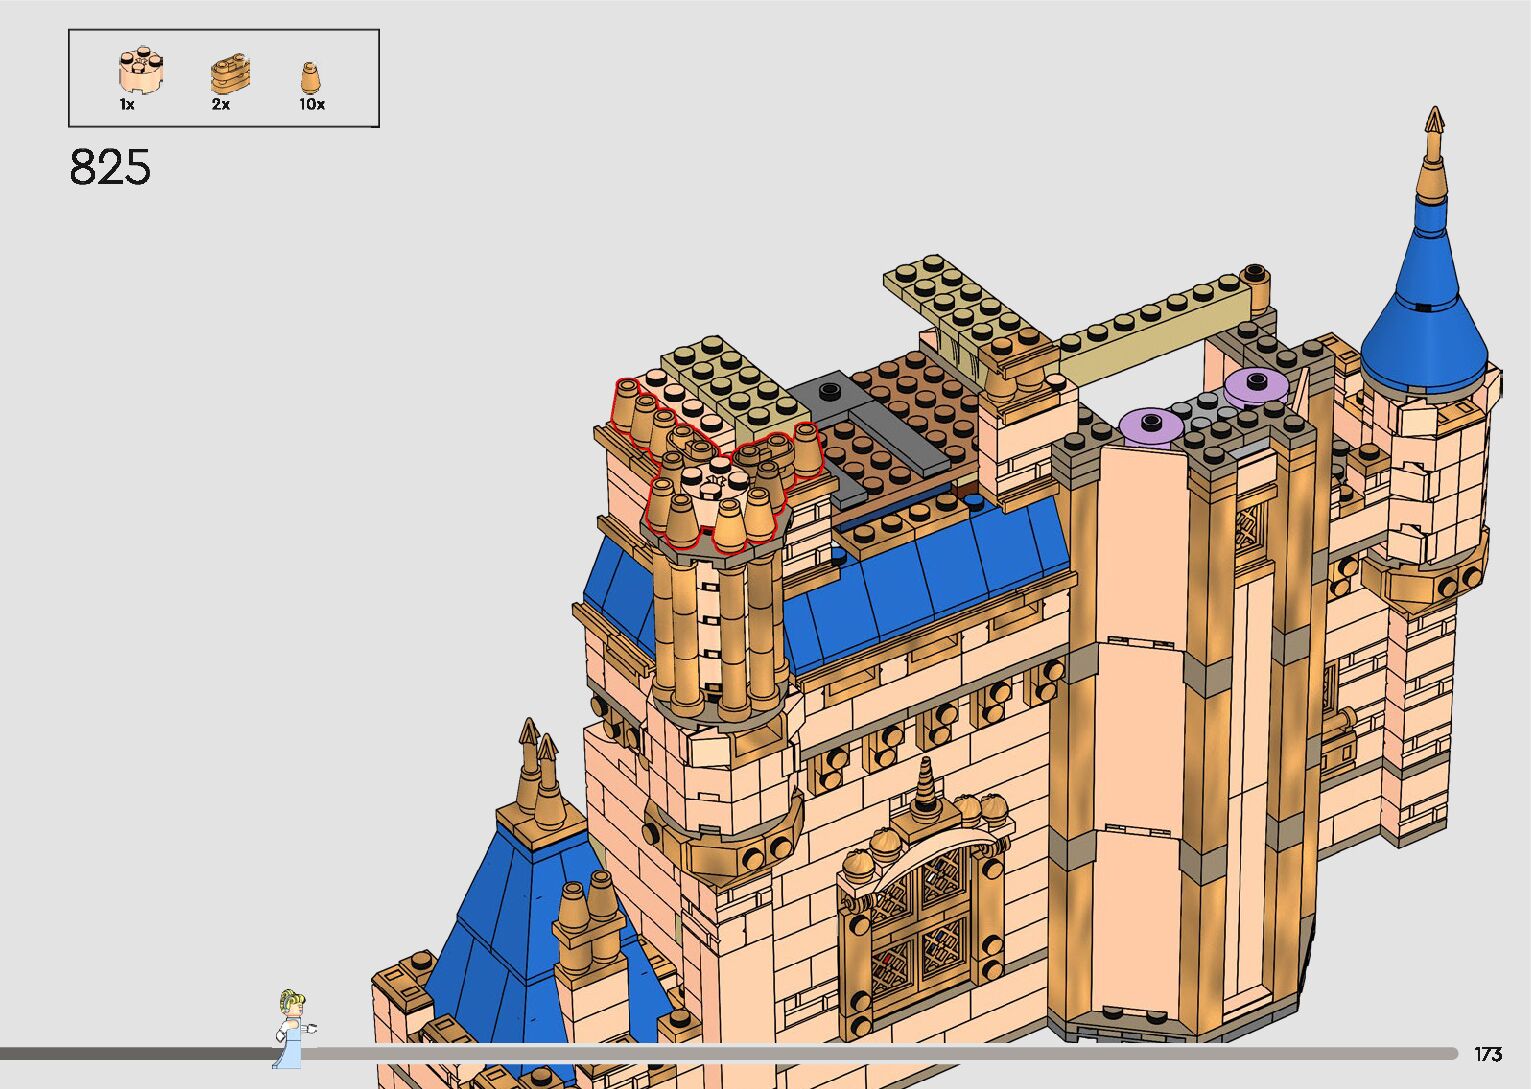Screen dimensions: 1531x1089
Task: Click step number 825
Action: 110,168
